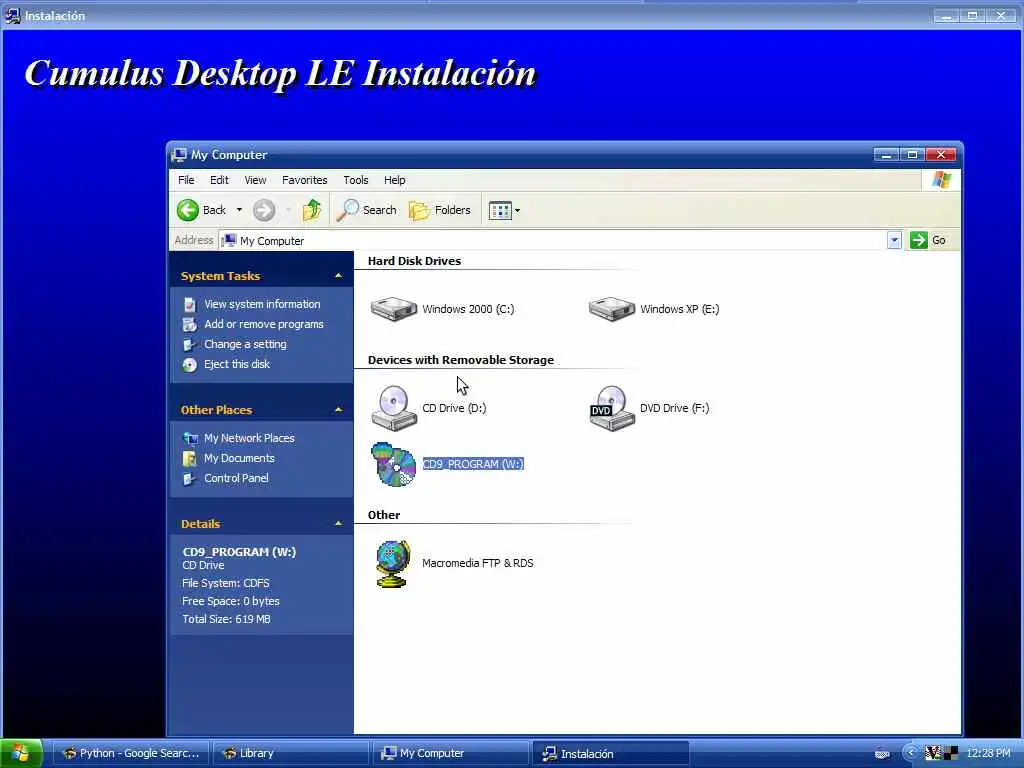The width and height of the screenshot is (1024, 768).
Task: Click the Windows flag logo in menu bar
Action: tap(941, 180)
